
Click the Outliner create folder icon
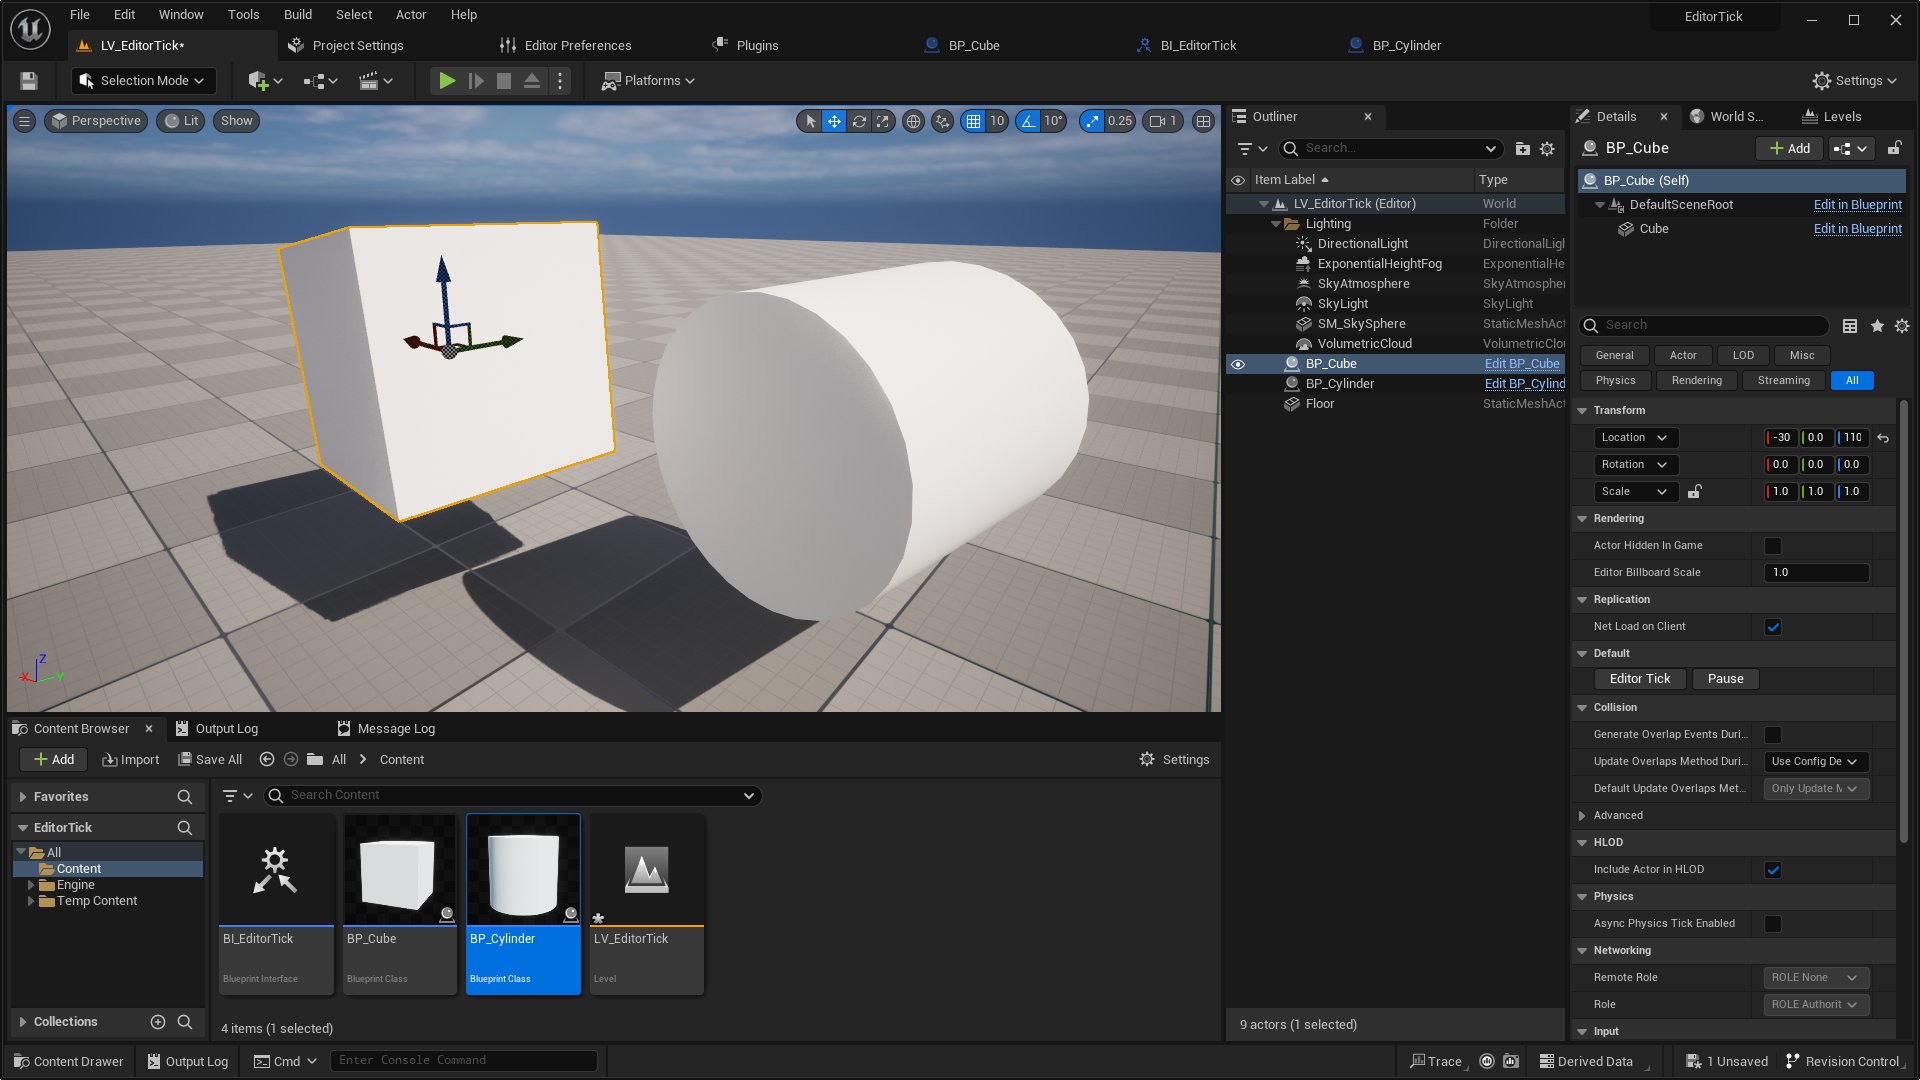click(x=1523, y=149)
